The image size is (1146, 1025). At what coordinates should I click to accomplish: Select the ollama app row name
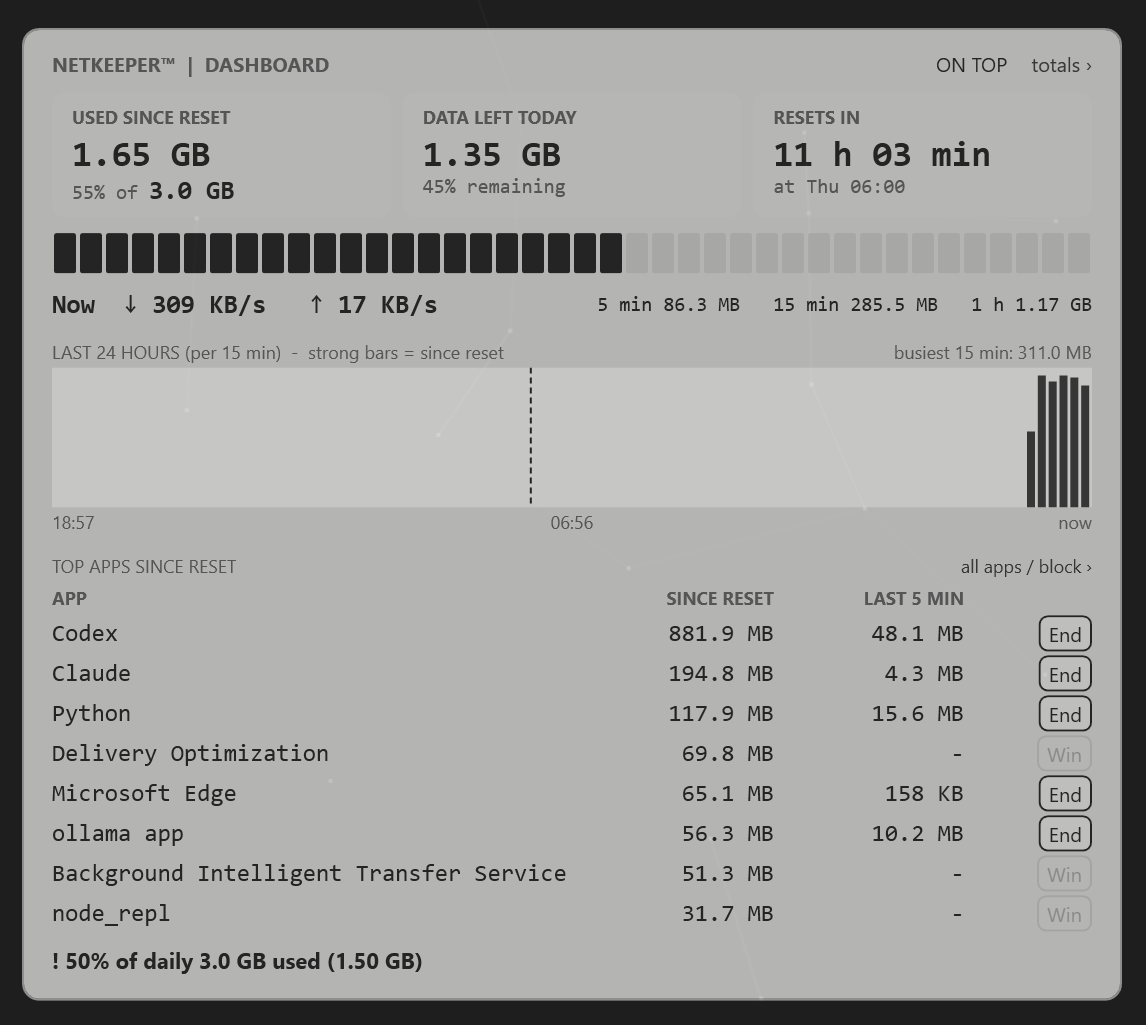(x=118, y=834)
